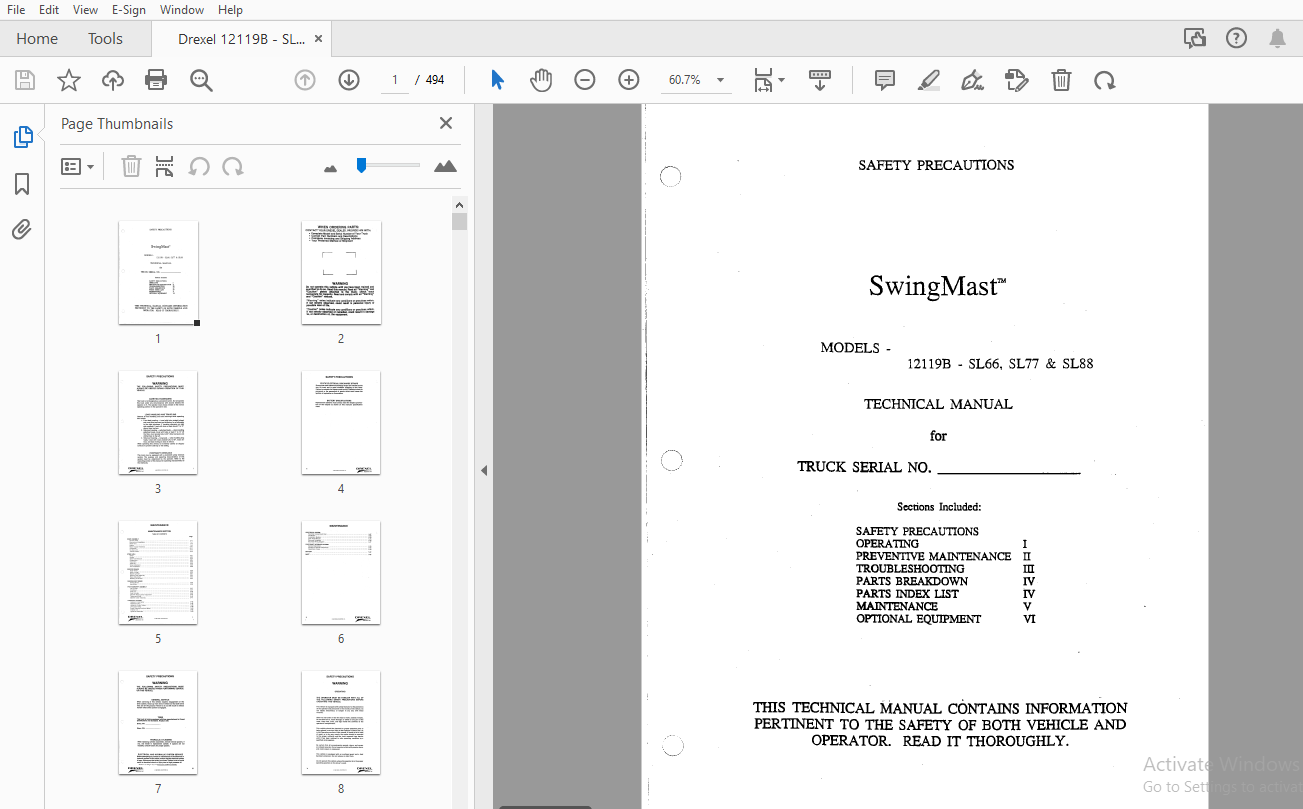The image size is (1303, 809).
Task: Expand the page display options arrow
Action: coord(782,80)
